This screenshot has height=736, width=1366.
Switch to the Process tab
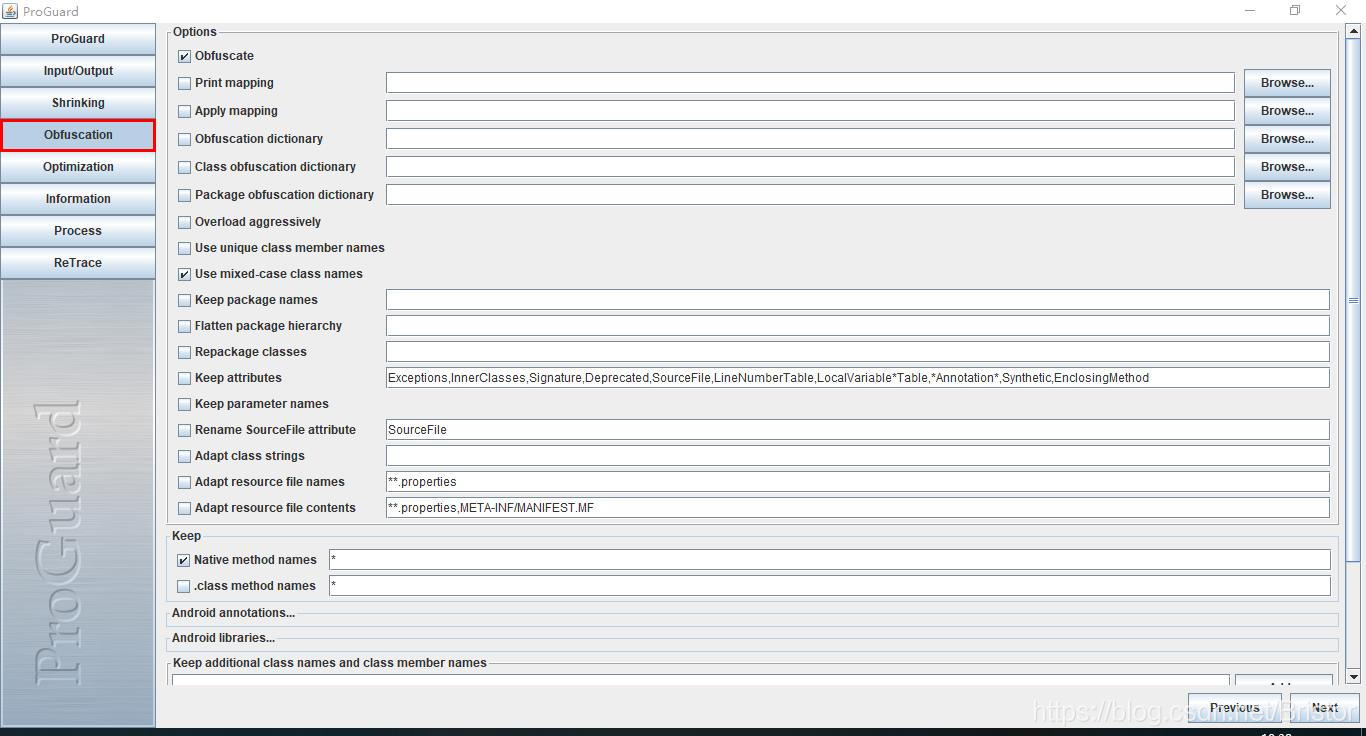click(x=78, y=231)
